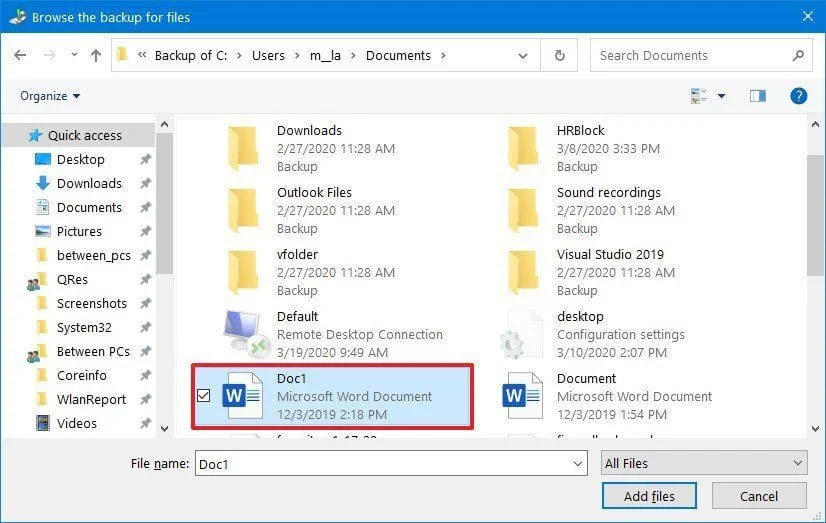Viewport: 826px width, 523px height.
Task: Click the Search Documents field
Action: pos(690,56)
